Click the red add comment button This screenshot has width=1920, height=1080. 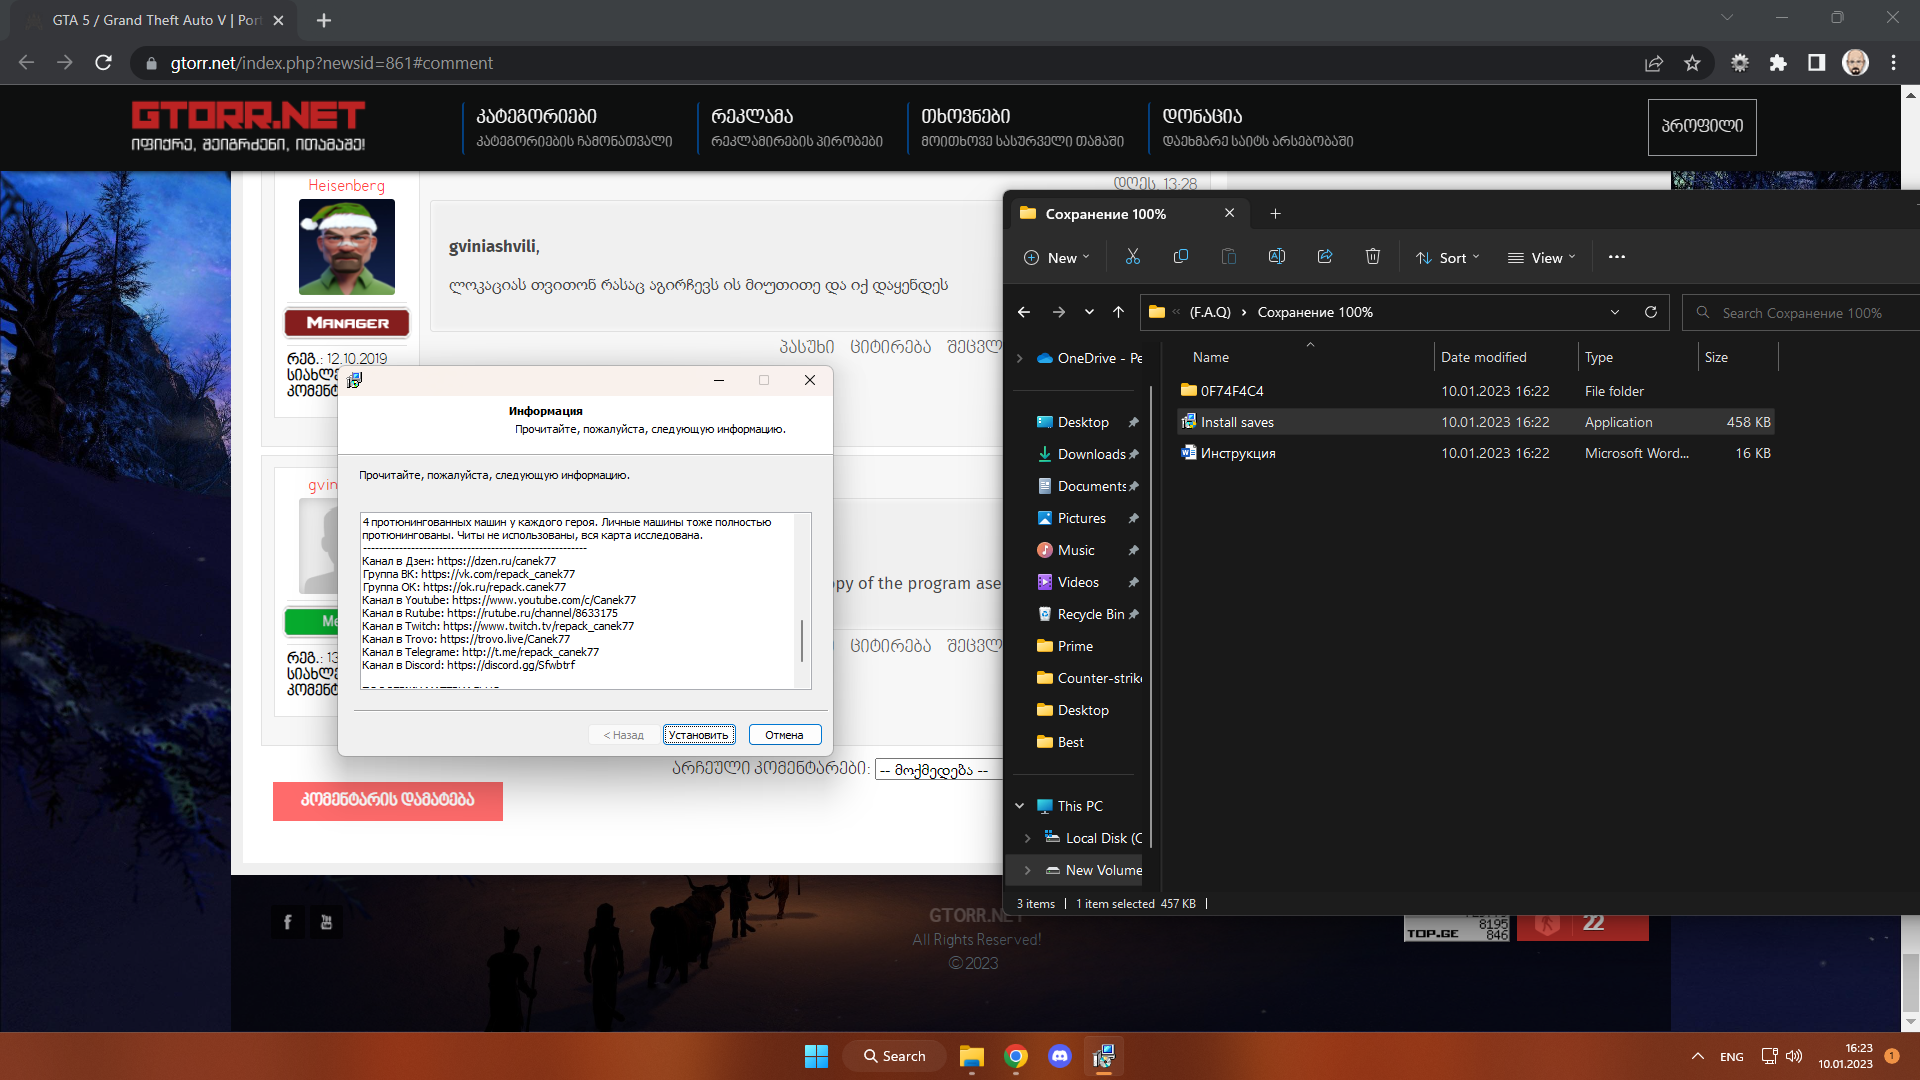click(388, 800)
